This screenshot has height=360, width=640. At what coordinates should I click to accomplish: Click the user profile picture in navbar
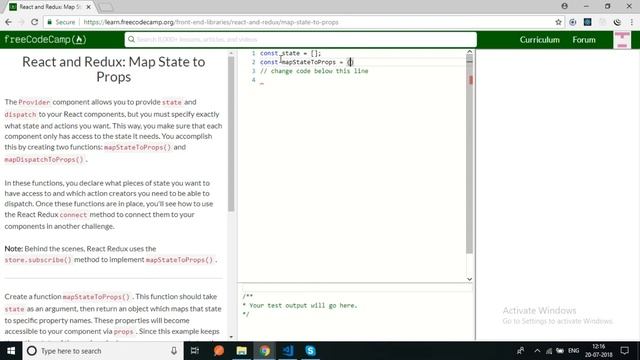tap(622, 40)
